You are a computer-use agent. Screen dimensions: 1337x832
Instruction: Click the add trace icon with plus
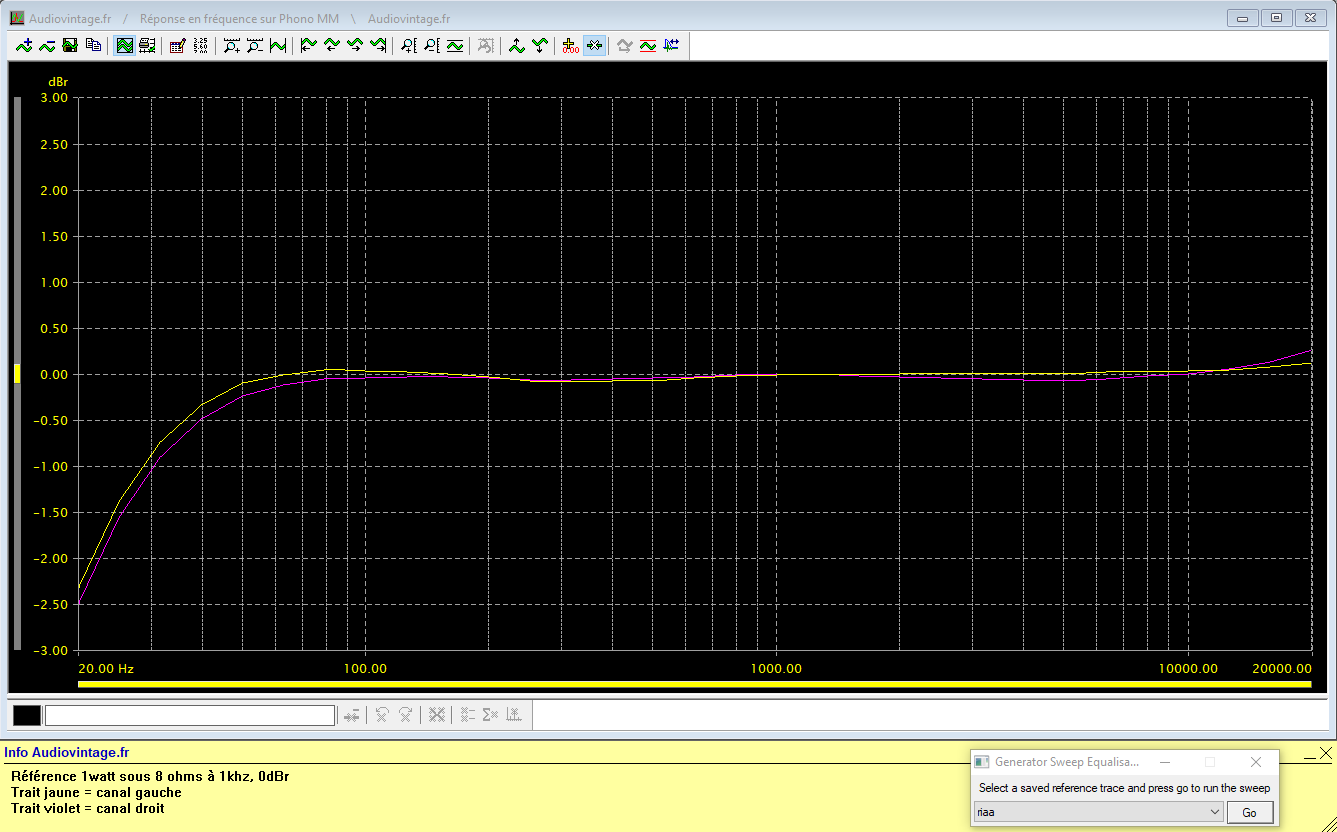pyautogui.click(x=24, y=45)
